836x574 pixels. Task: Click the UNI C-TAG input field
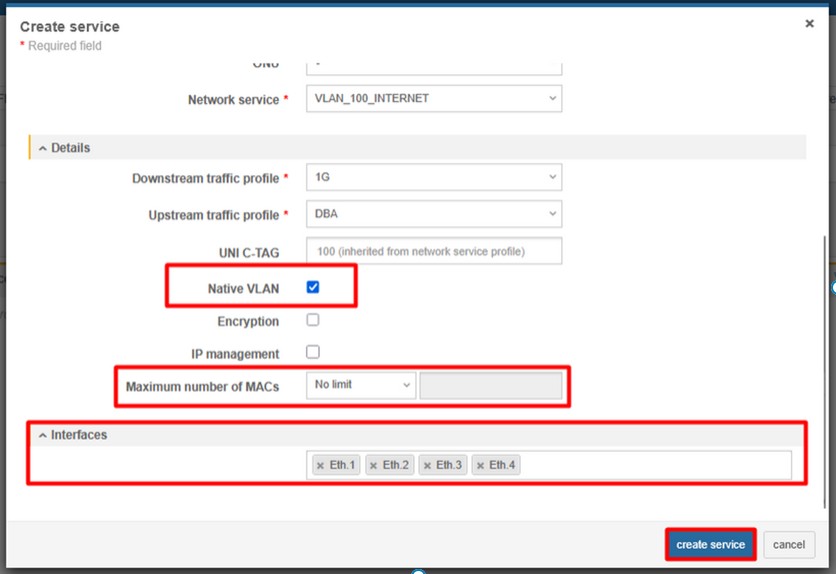click(433, 251)
